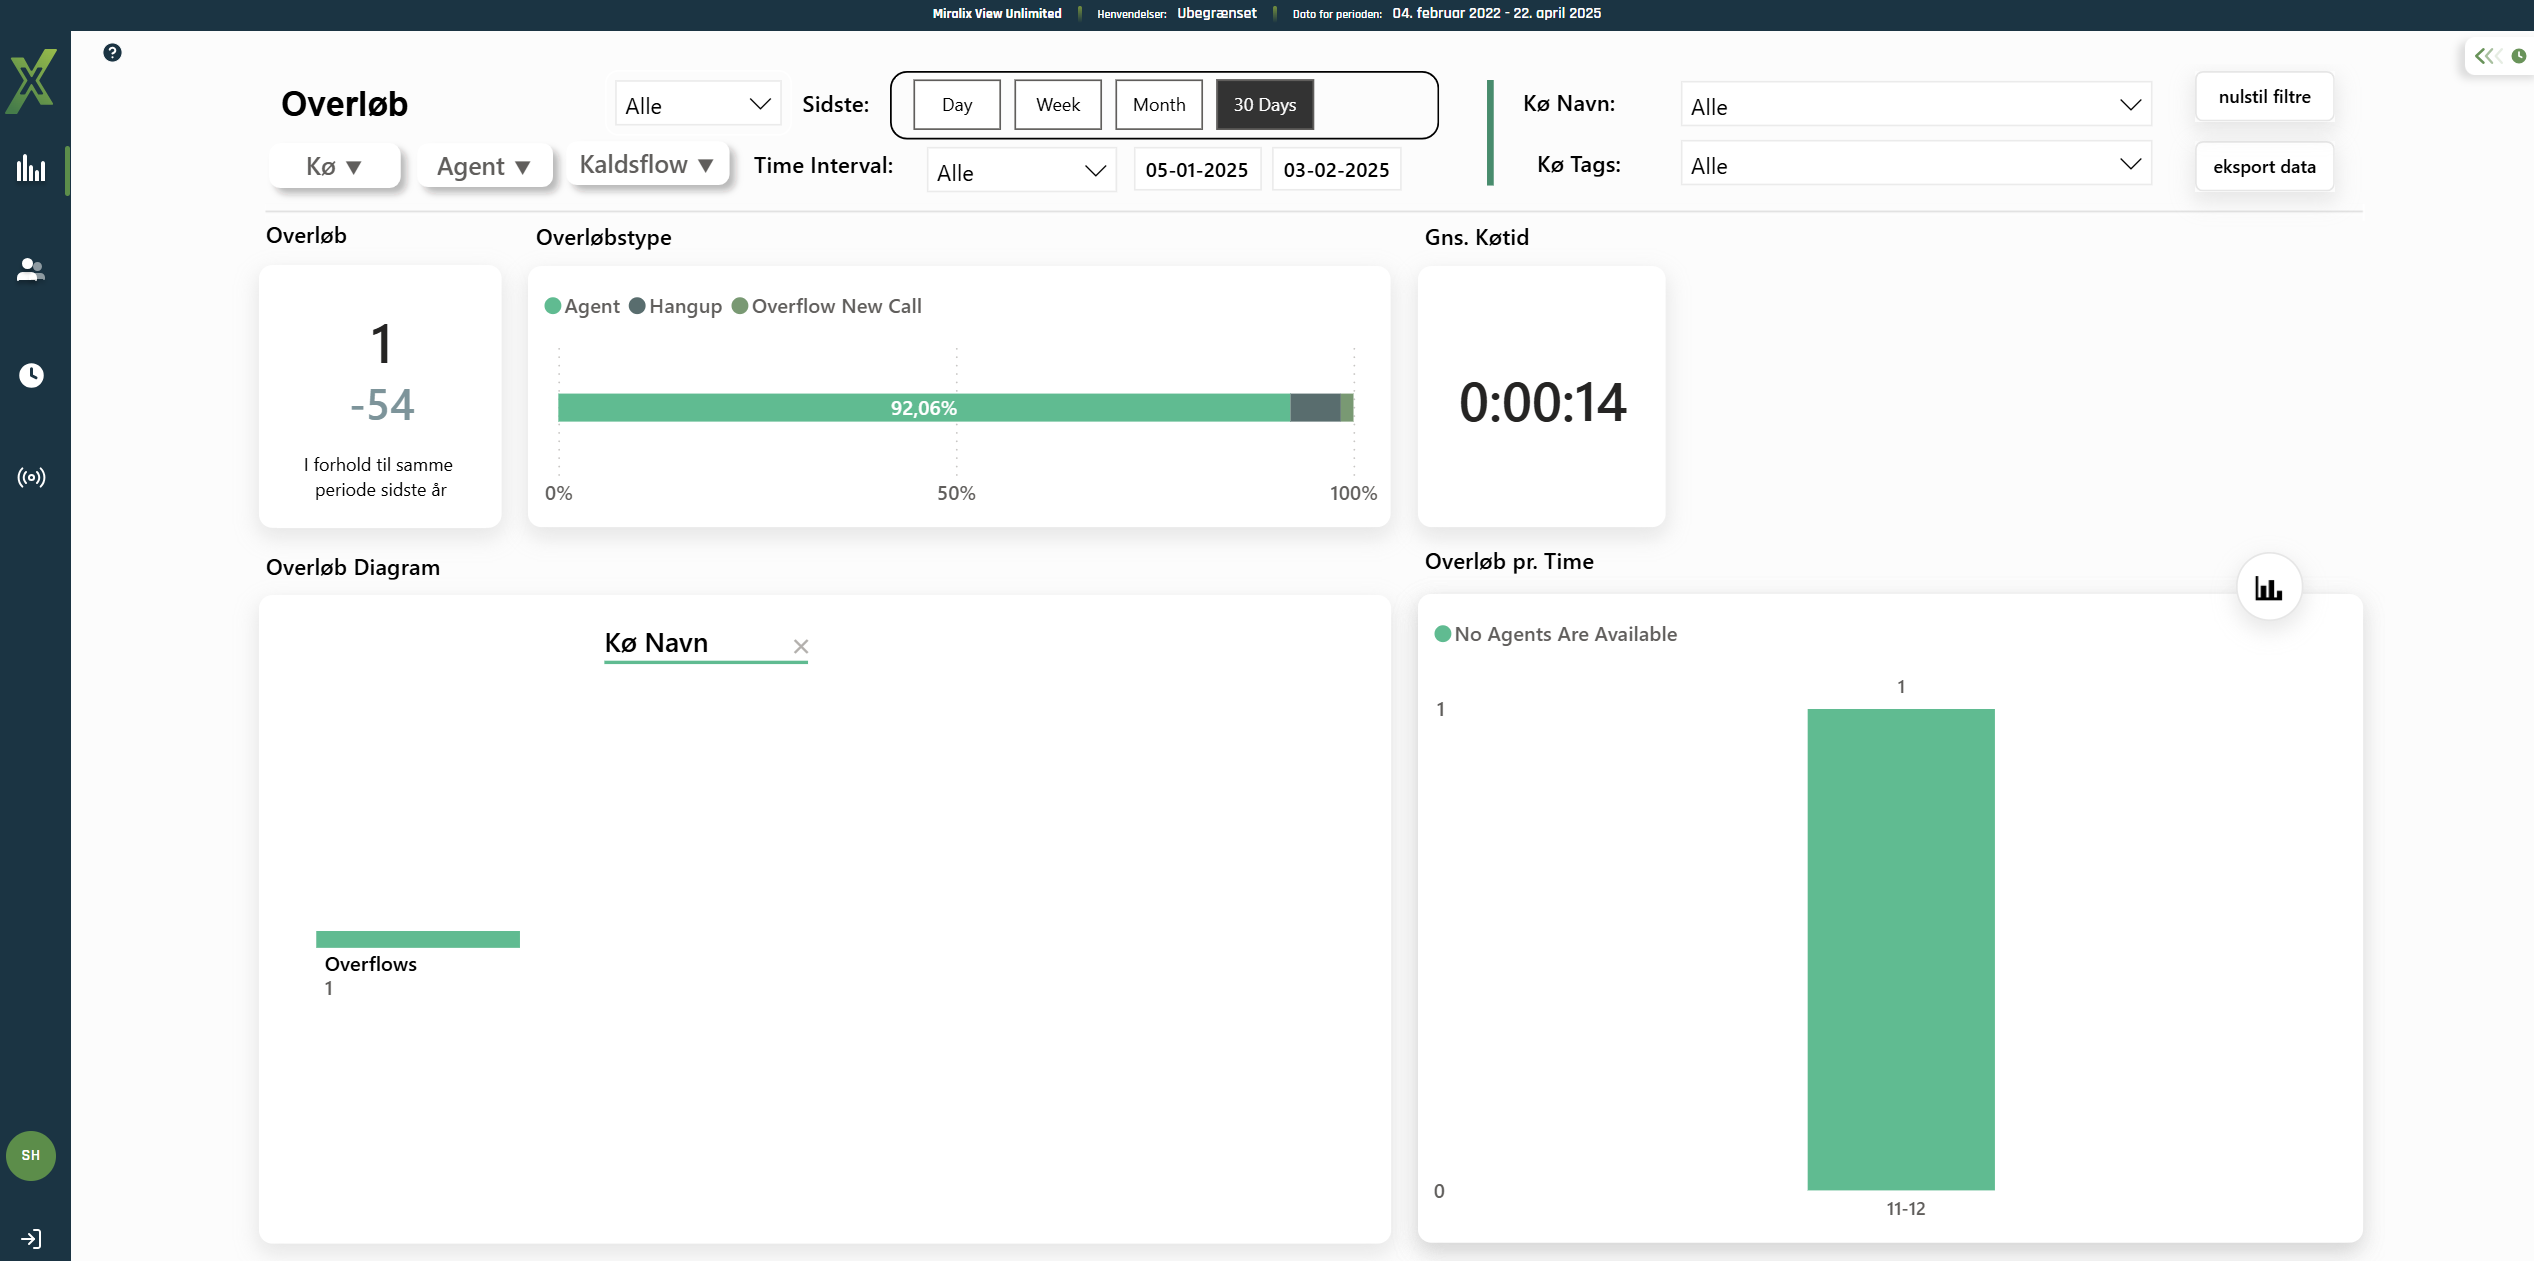Image resolution: width=2534 pixels, height=1261 pixels.
Task: Switch chart type via bar chart icon
Action: tap(2268, 588)
